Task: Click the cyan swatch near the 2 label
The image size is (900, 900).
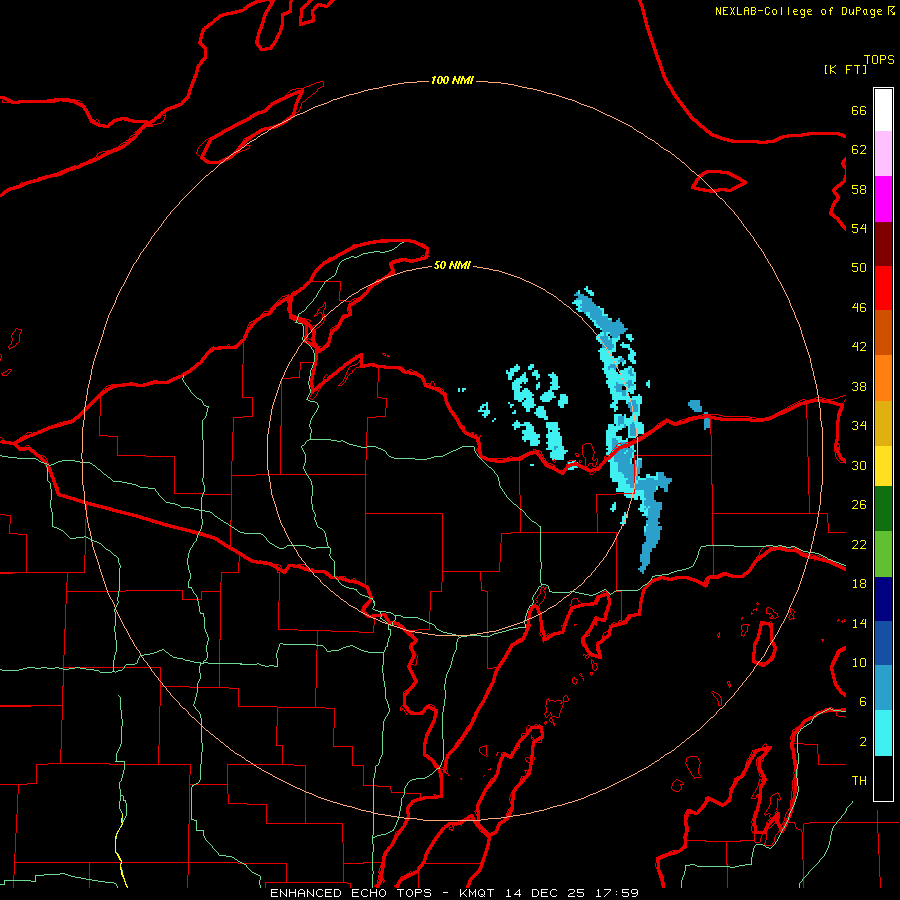Action: (x=883, y=733)
